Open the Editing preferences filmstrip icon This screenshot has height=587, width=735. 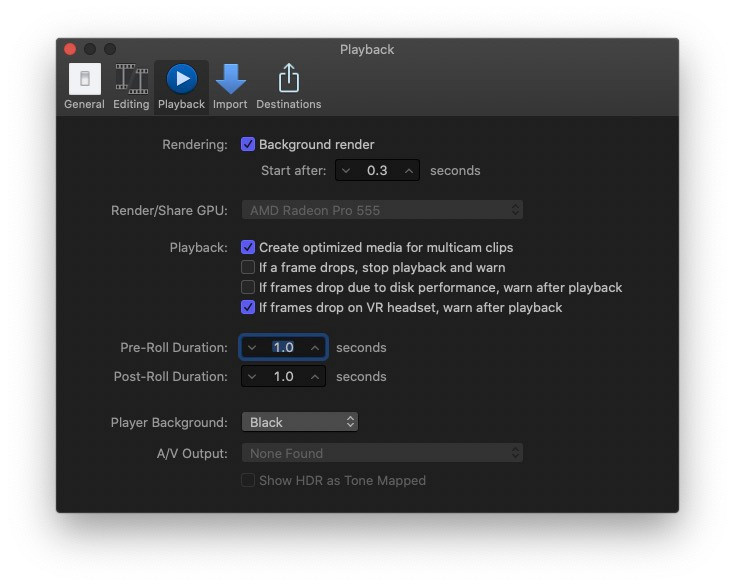click(x=132, y=79)
